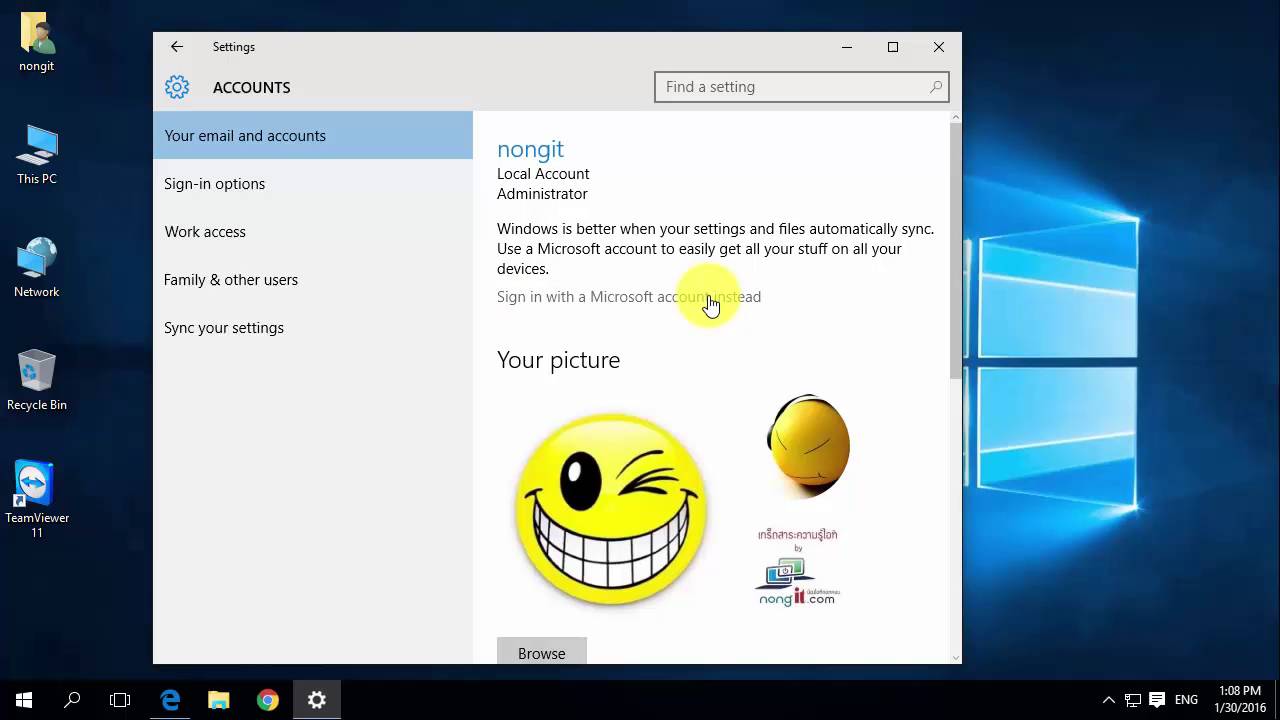Open the Action Center notifications icon
Screen dimensions: 1280x720
pos(1157,700)
